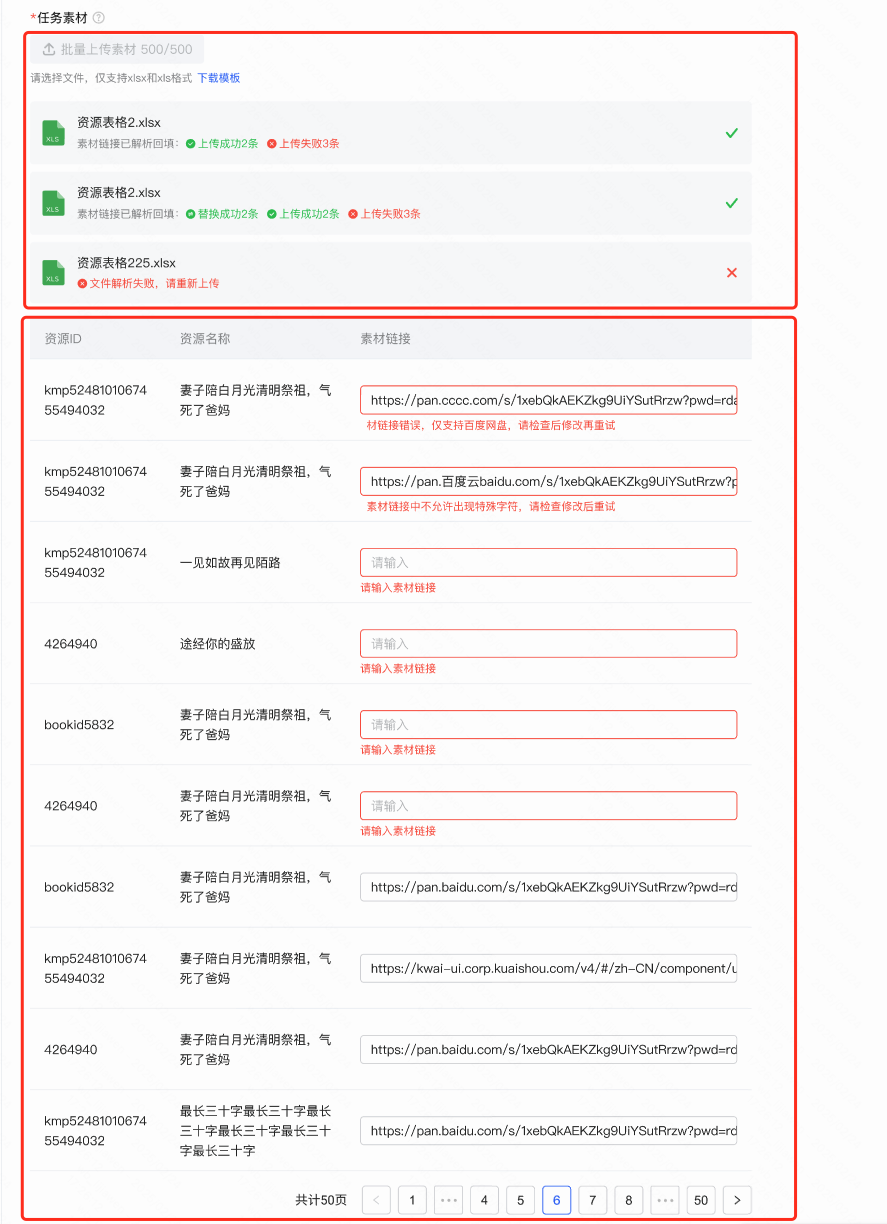
Task: Click the field containing 百度云baidu link
Action: 548,481
